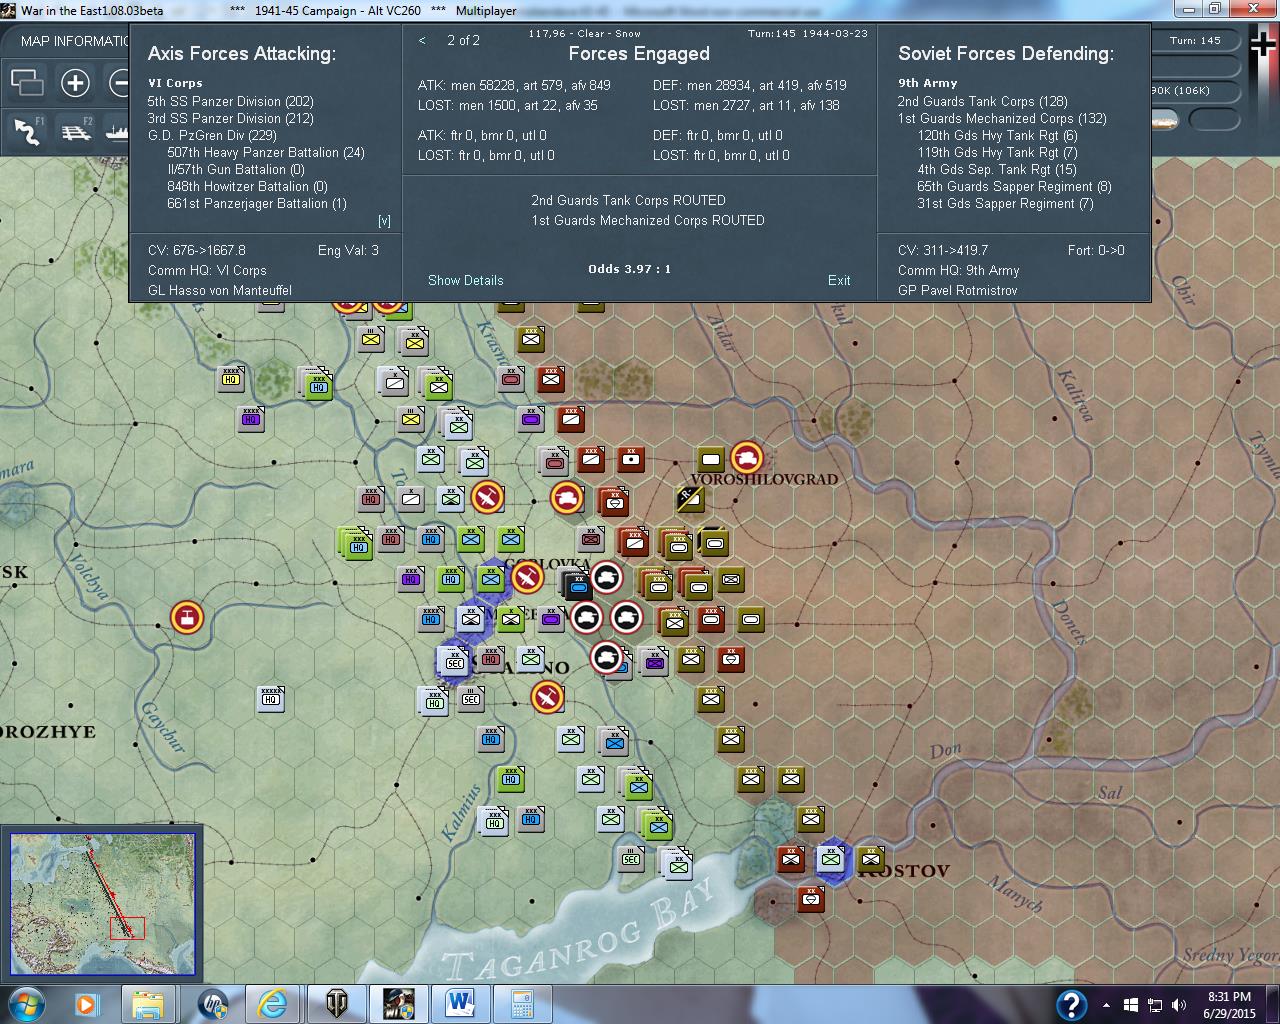This screenshot has width=1280, height=1024.
Task: Click the zoom out minus map button
Action: (118, 83)
